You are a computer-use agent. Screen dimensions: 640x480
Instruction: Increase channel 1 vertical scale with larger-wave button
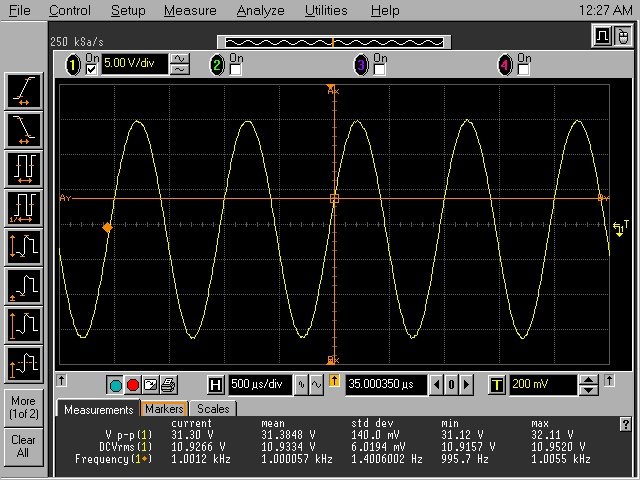click(180, 59)
